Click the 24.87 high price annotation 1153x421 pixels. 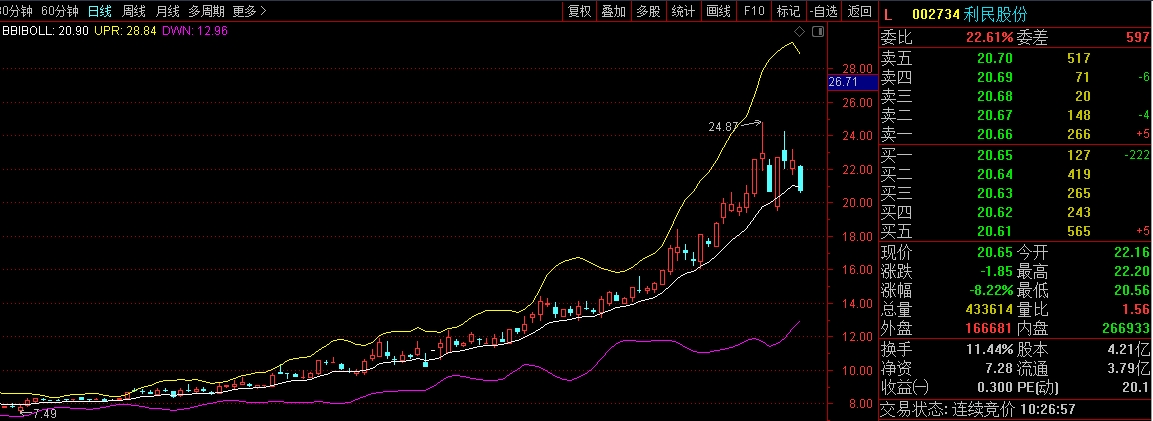723,126
